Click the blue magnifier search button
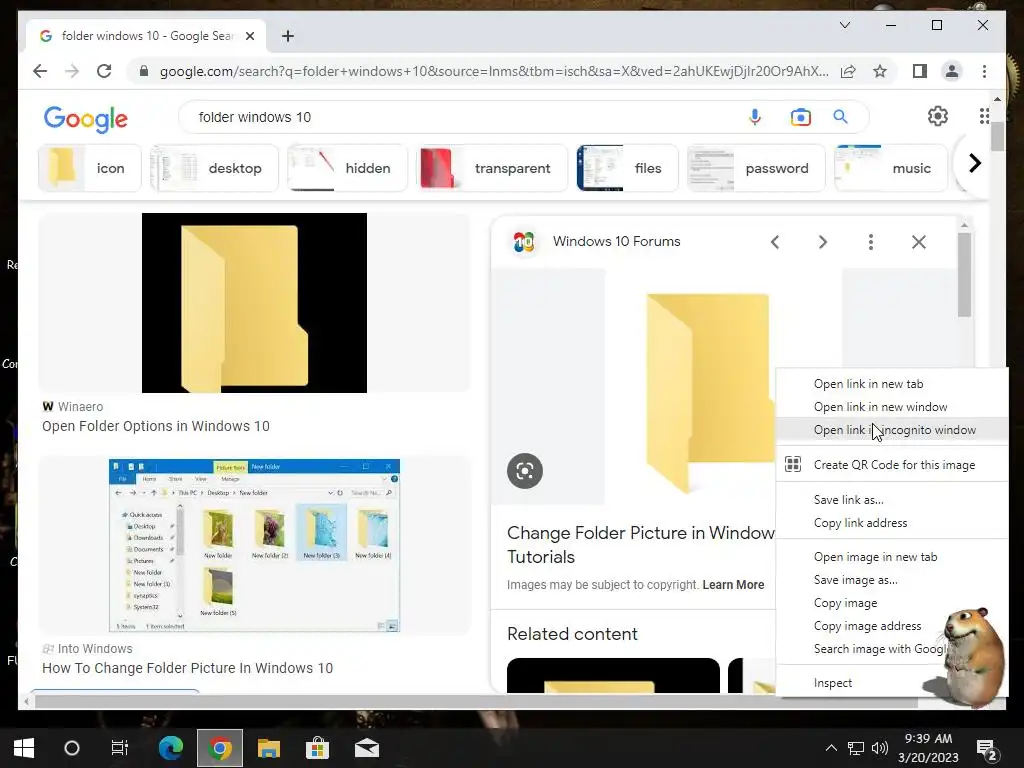 tap(840, 117)
